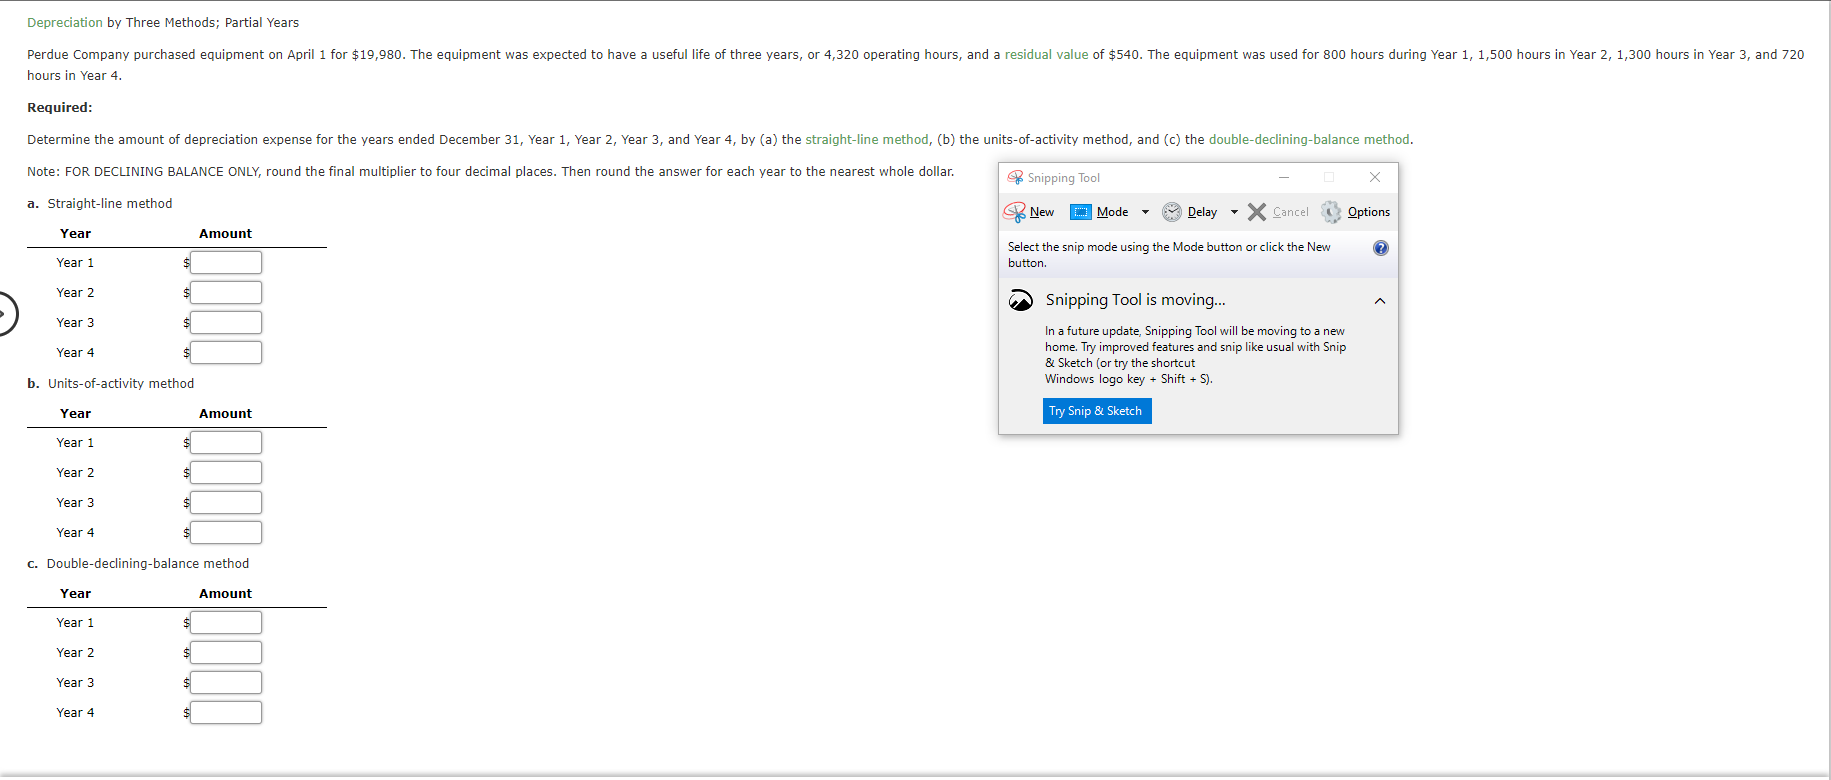Click the 'c. Double-declining-balance method' label
The image size is (1831, 780).
point(138,564)
